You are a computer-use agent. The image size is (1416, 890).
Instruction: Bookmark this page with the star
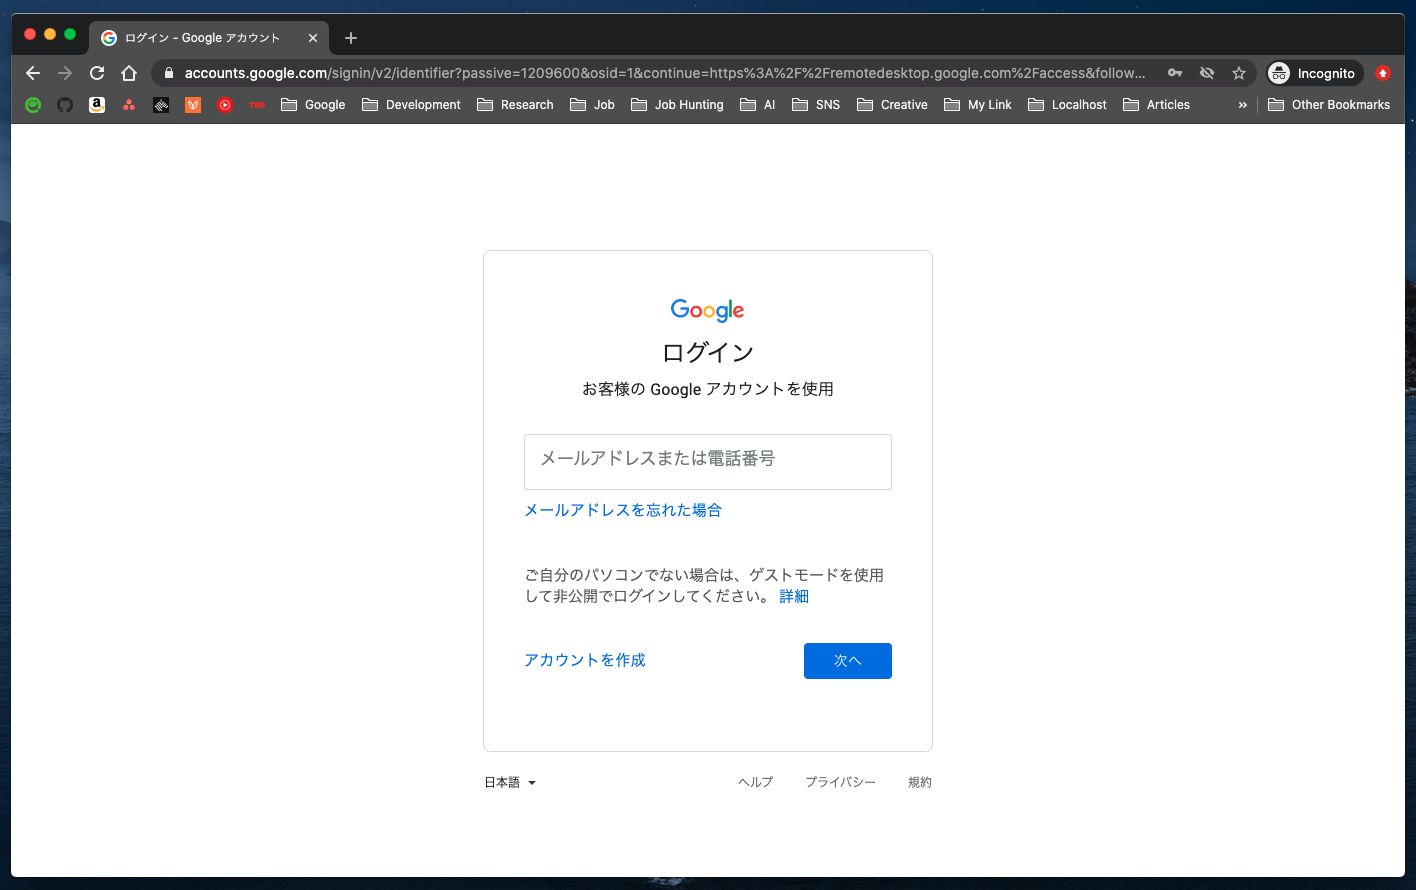click(x=1239, y=73)
